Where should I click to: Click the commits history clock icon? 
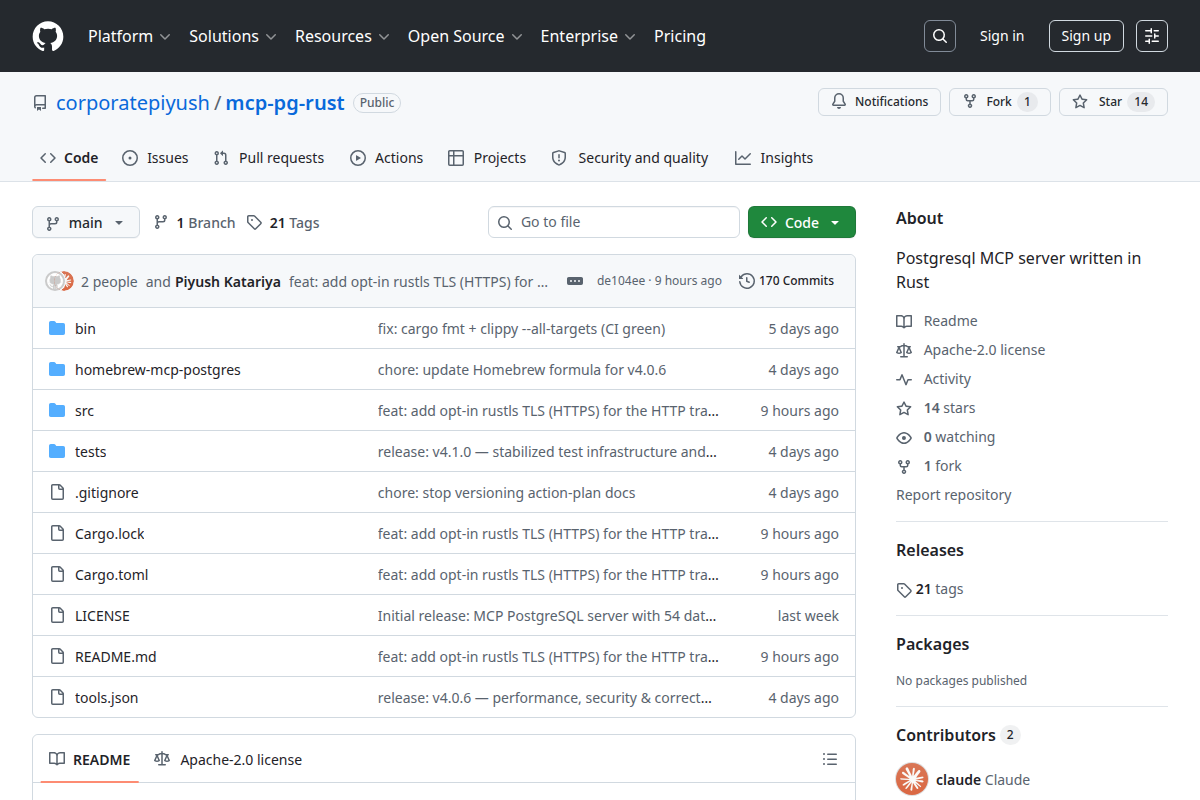pos(746,281)
